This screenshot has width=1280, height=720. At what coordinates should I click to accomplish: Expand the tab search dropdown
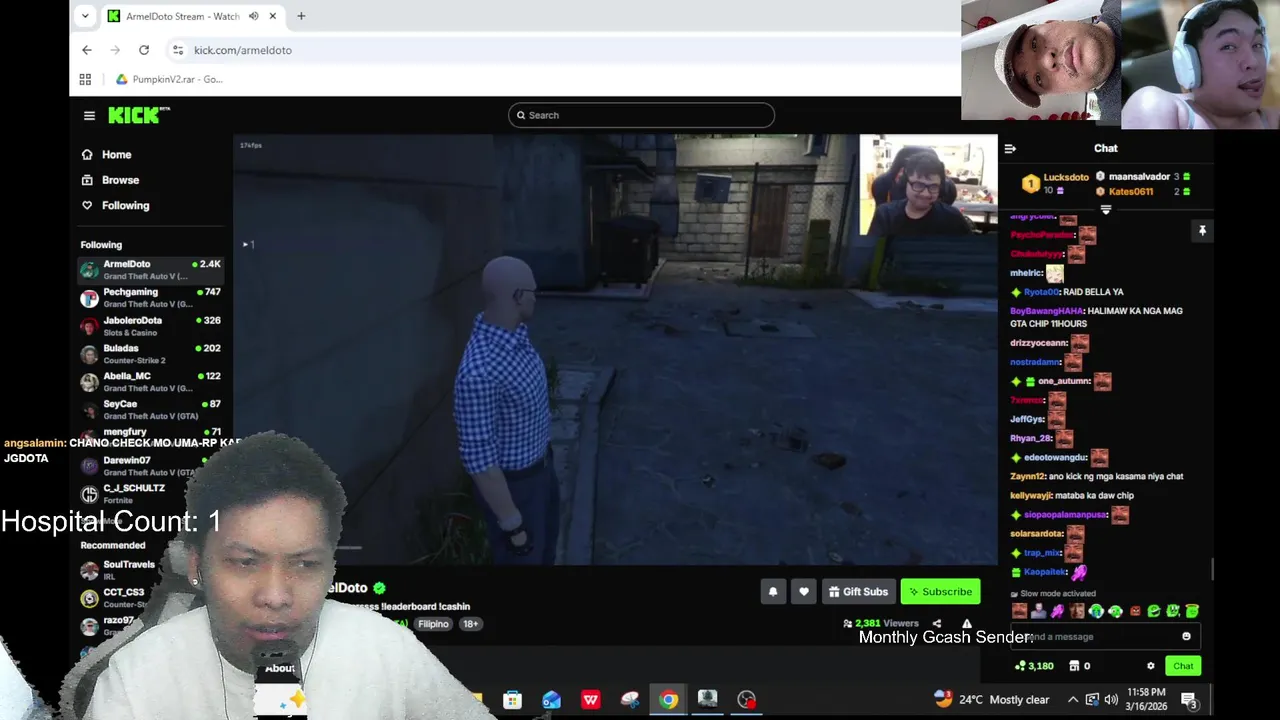[x=85, y=16]
